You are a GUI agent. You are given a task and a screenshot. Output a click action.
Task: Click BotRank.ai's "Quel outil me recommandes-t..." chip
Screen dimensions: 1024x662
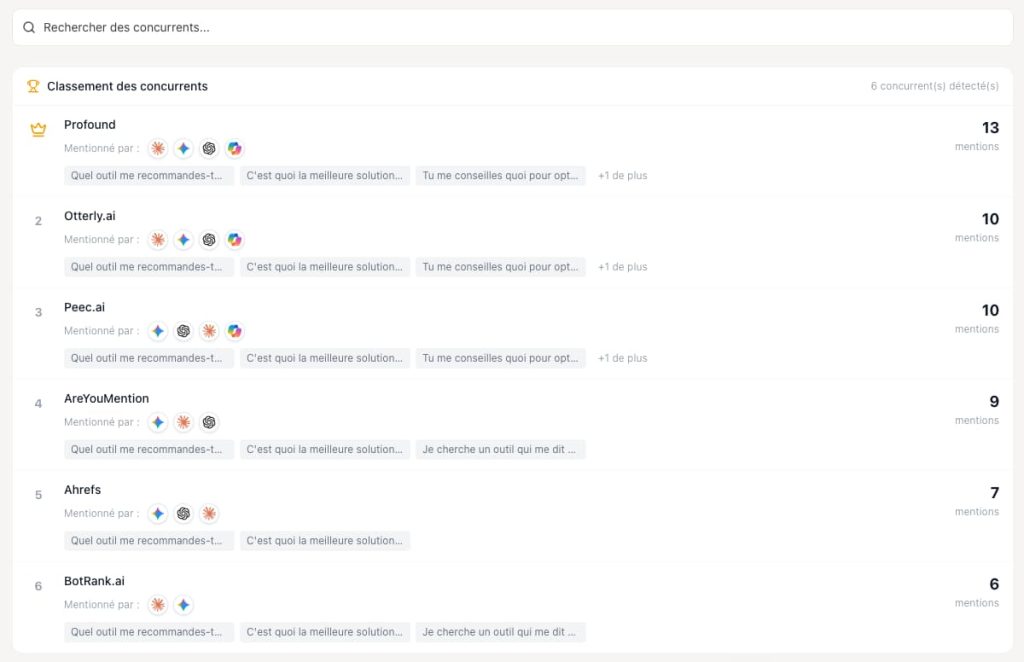pyautogui.click(x=149, y=633)
